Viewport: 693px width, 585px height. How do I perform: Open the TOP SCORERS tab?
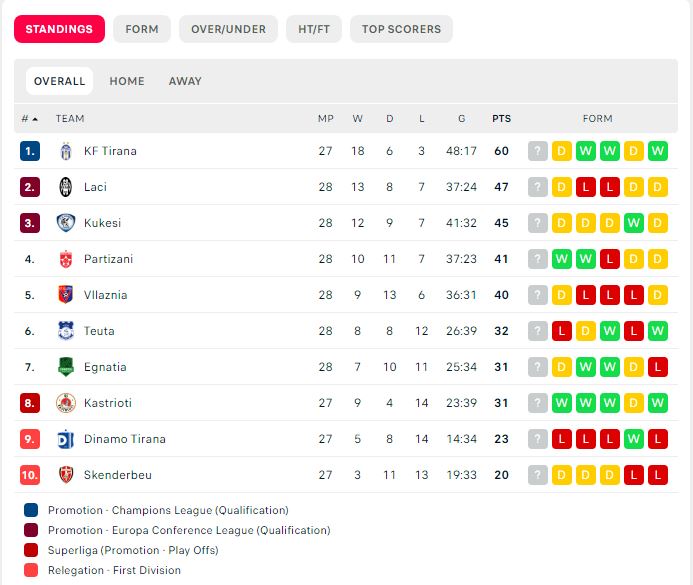pyautogui.click(x=401, y=29)
